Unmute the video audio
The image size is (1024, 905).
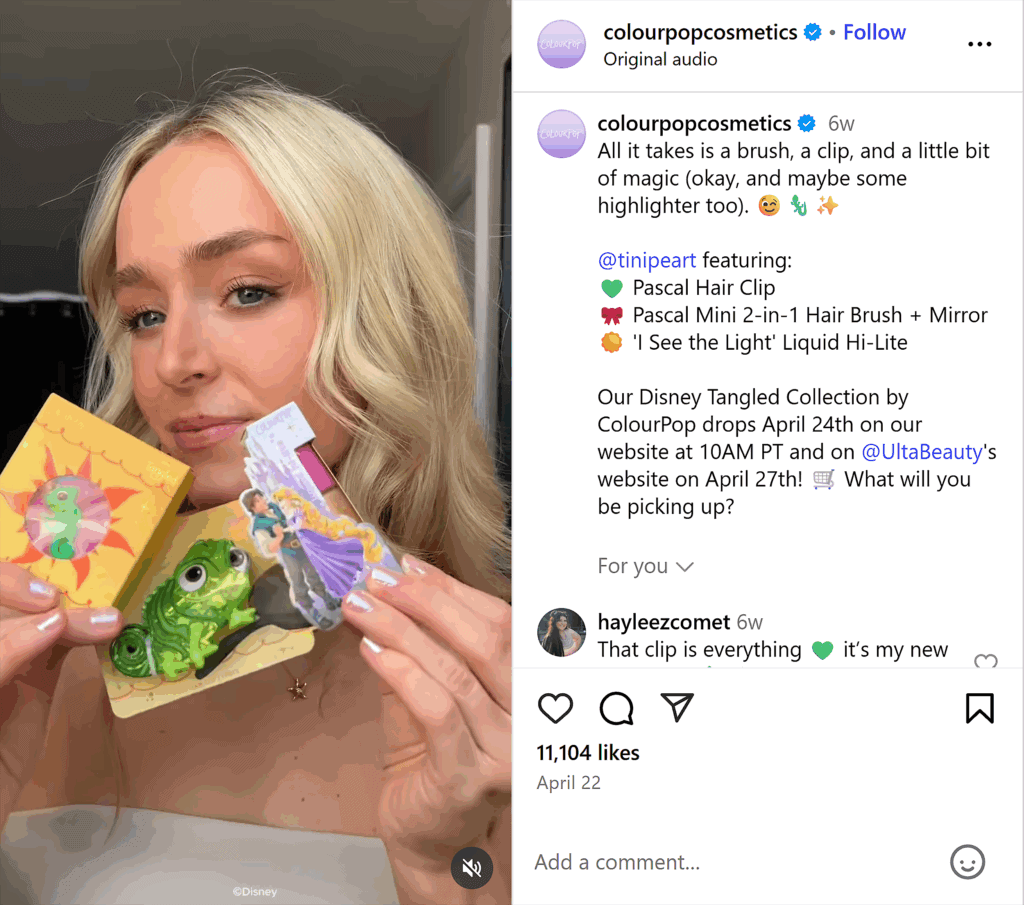[472, 868]
